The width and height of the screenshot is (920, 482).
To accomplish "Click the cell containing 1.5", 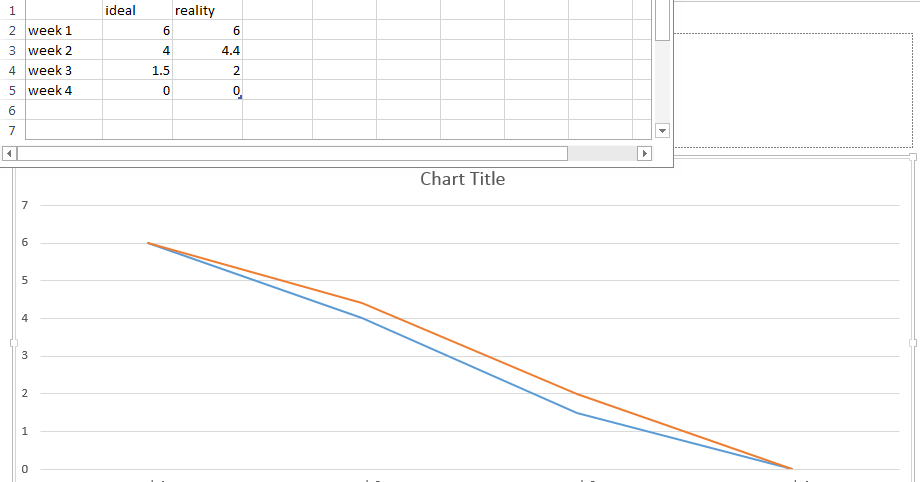I will [137, 70].
